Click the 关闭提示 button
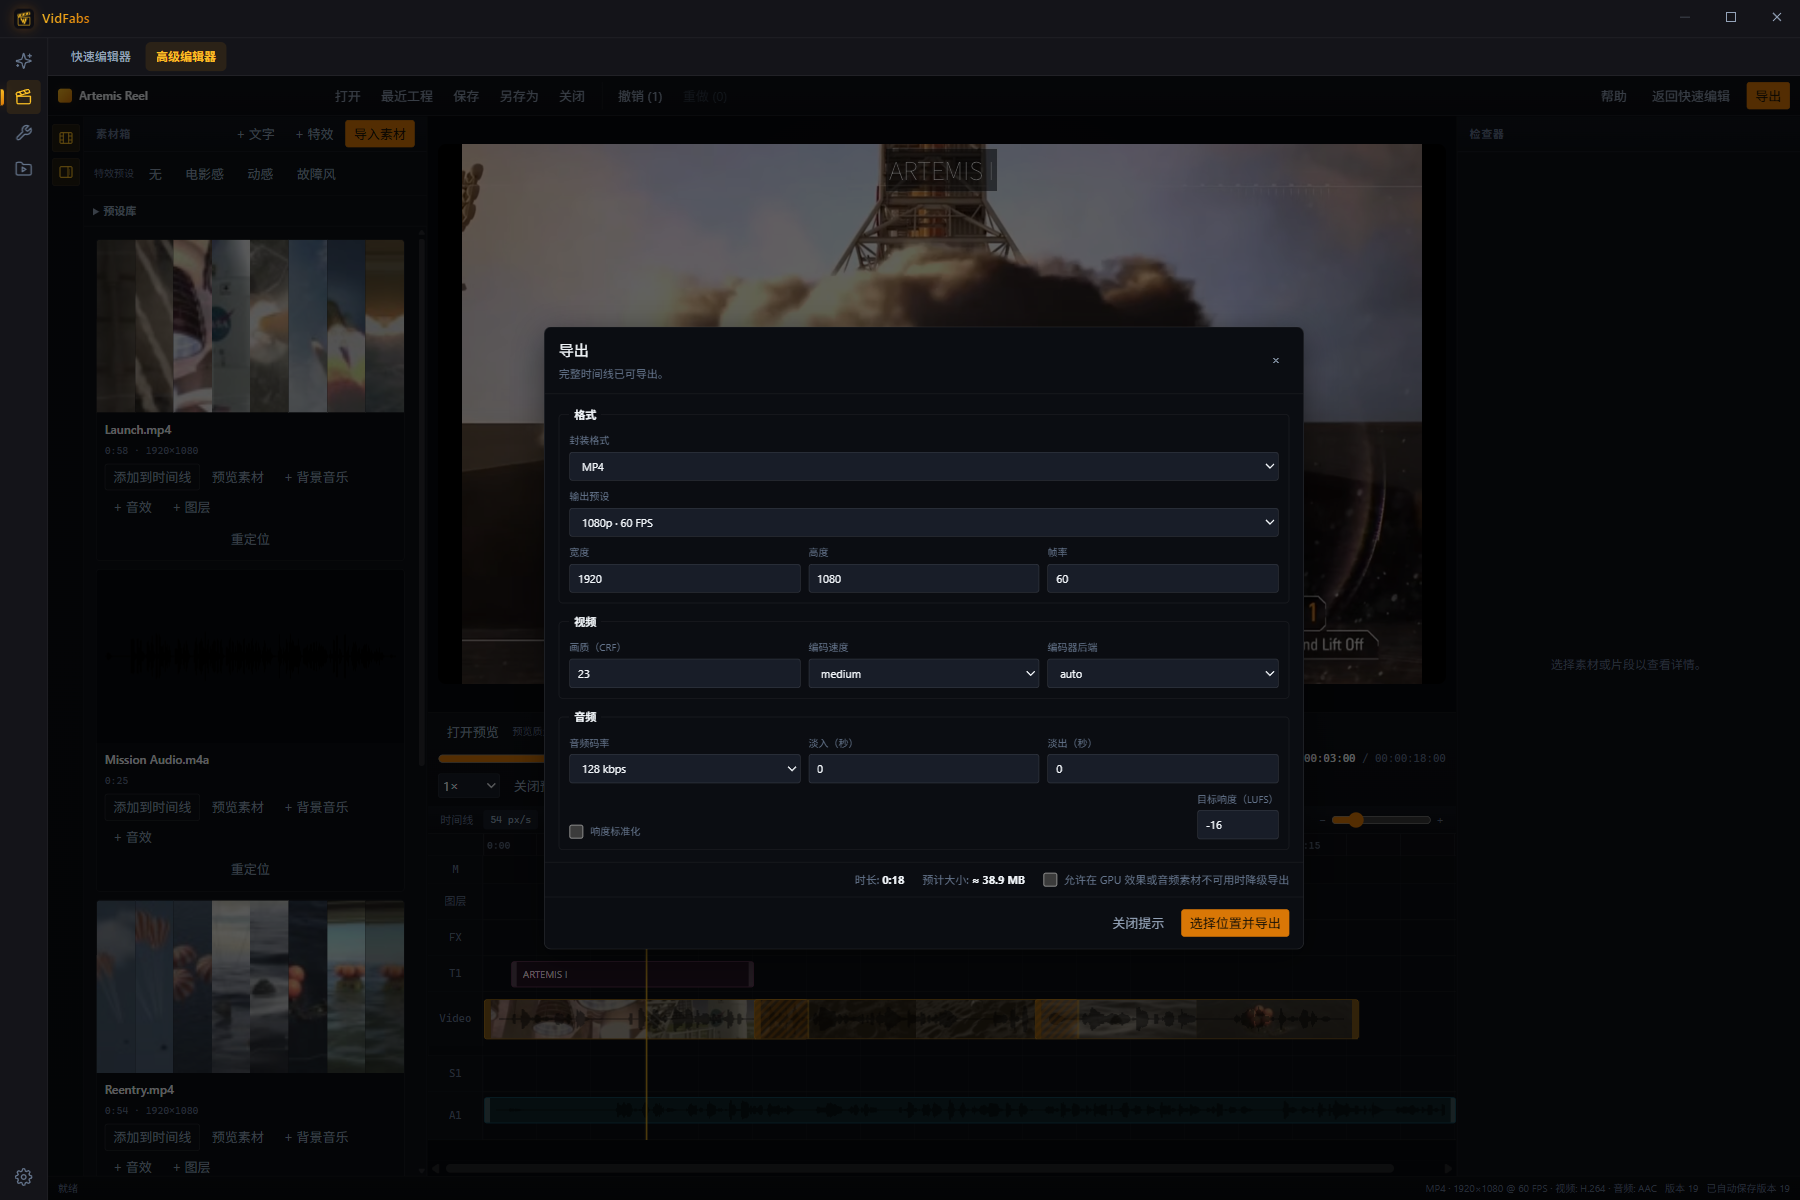The height and width of the screenshot is (1200, 1800). (1138, 923)
